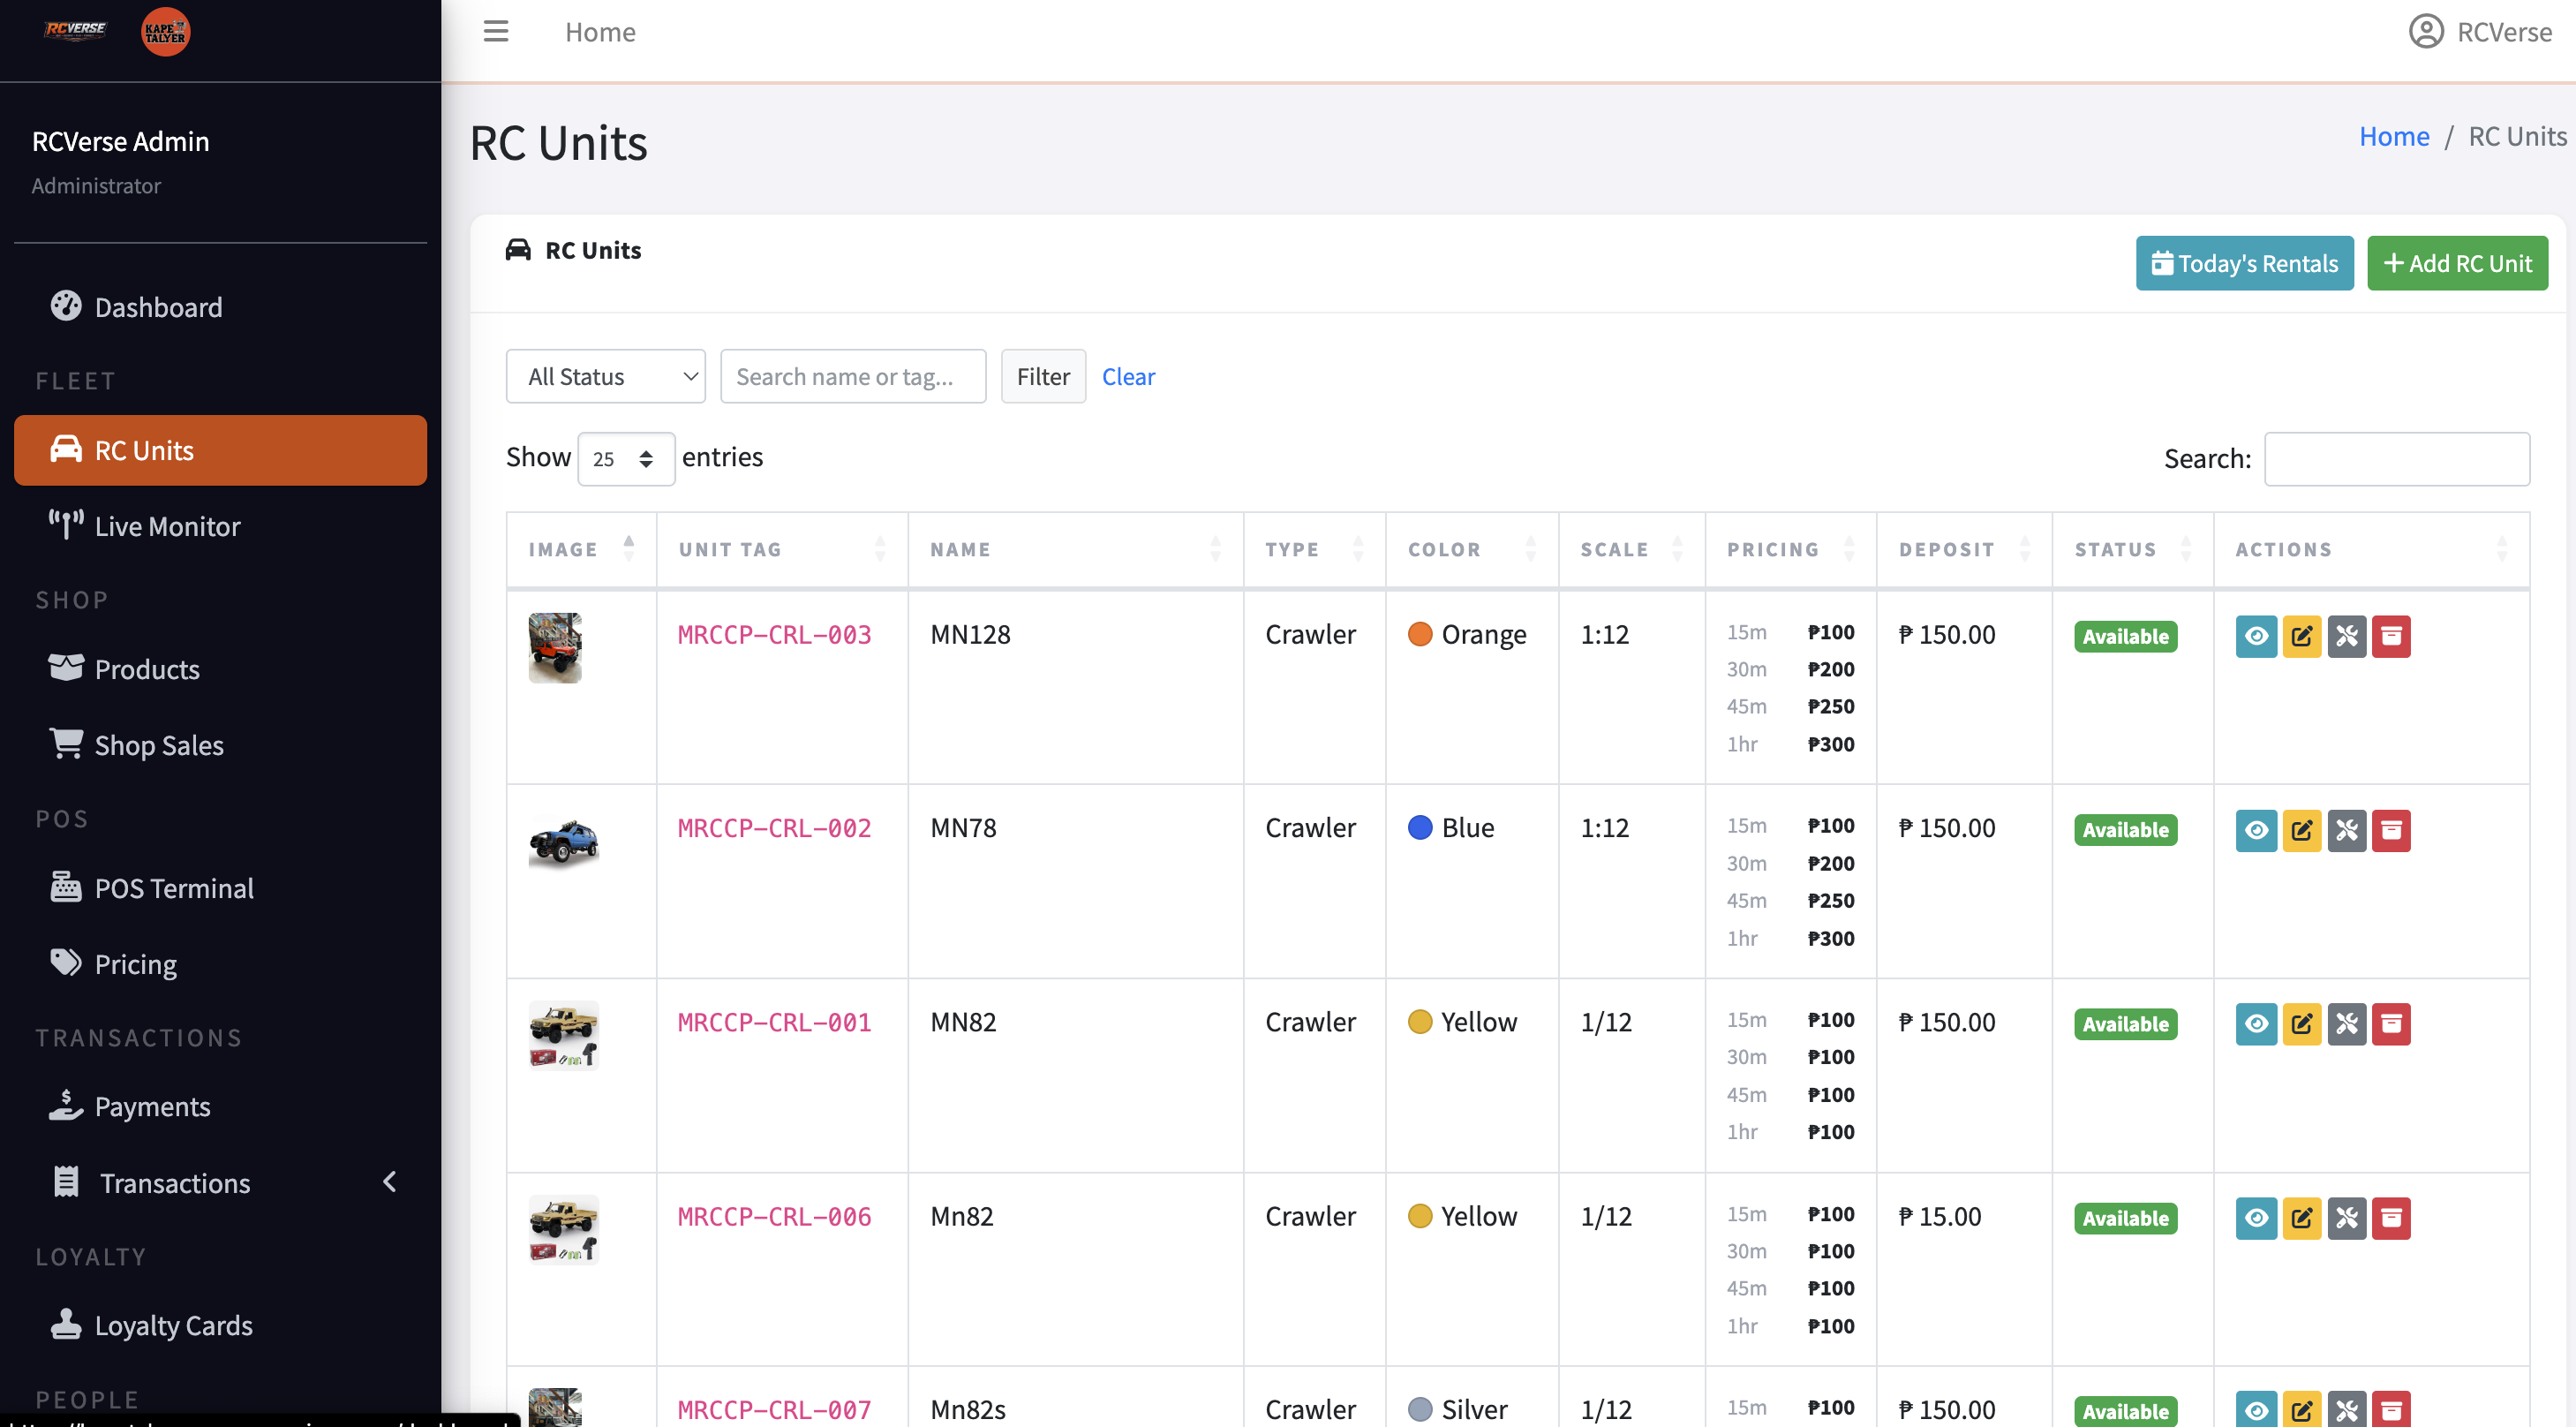The height and width of the screenshot is (1427, 2576).
Task: Clear the applied filters
Action: [1128, 377]
